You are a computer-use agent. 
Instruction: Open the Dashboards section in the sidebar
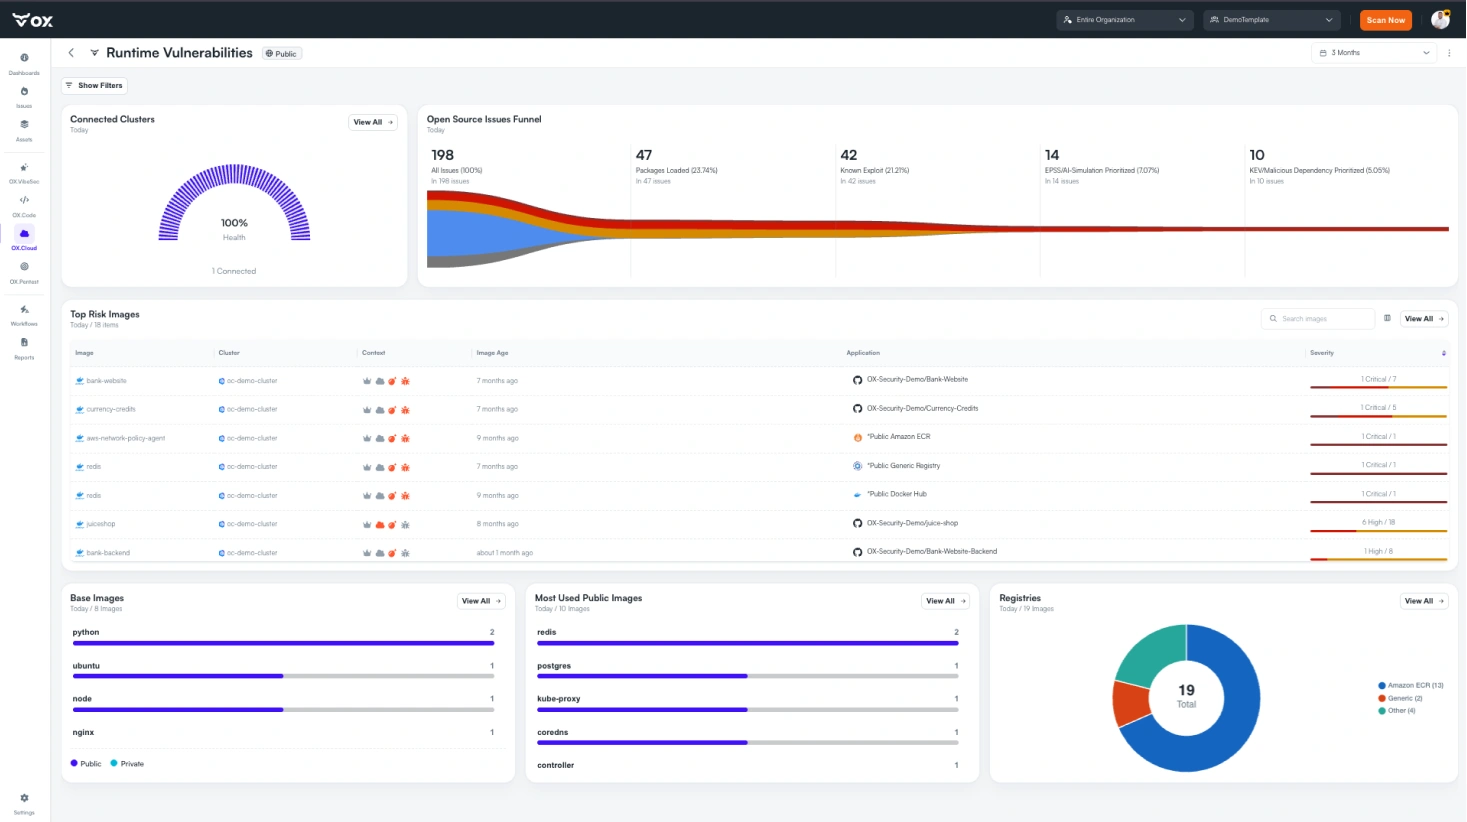coord(24,63)
